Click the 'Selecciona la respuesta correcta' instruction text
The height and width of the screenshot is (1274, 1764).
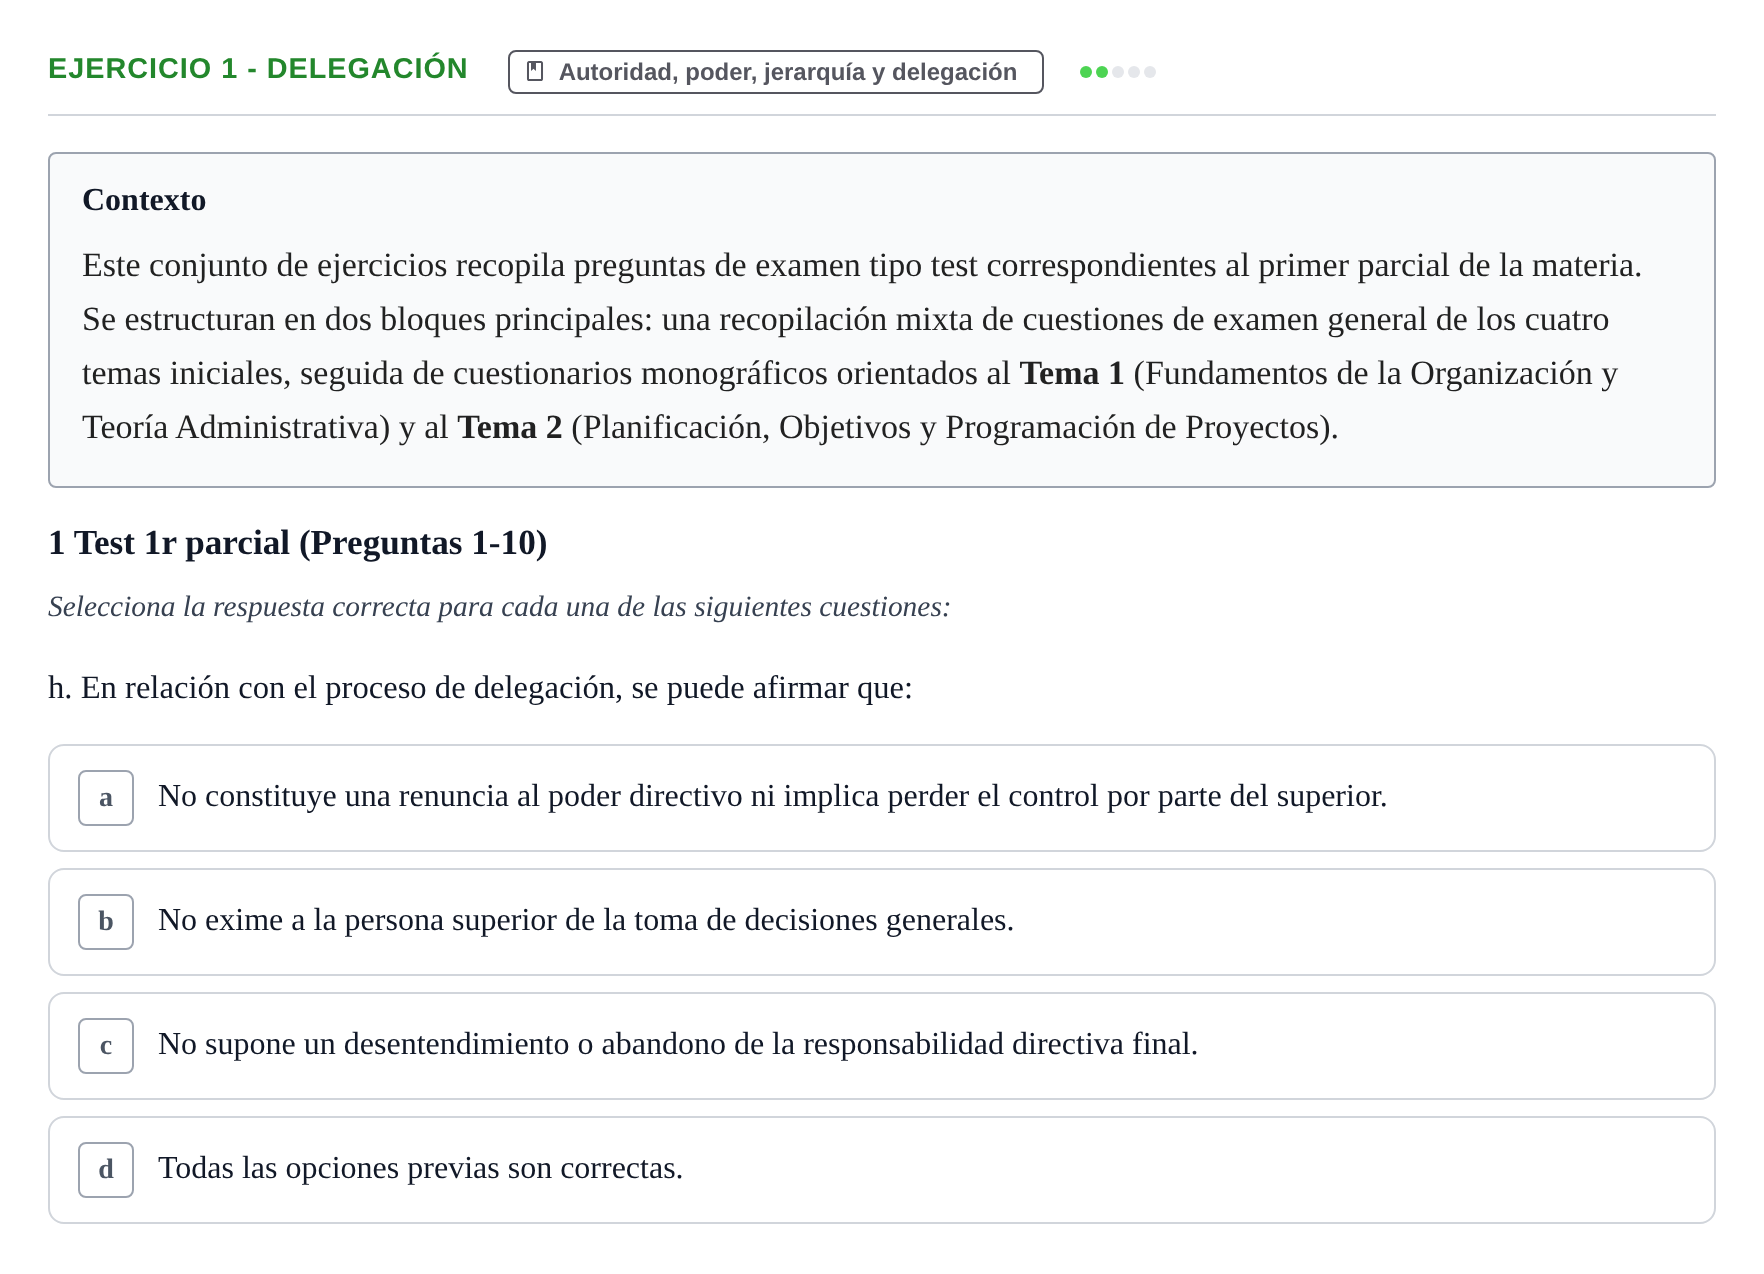499,607
